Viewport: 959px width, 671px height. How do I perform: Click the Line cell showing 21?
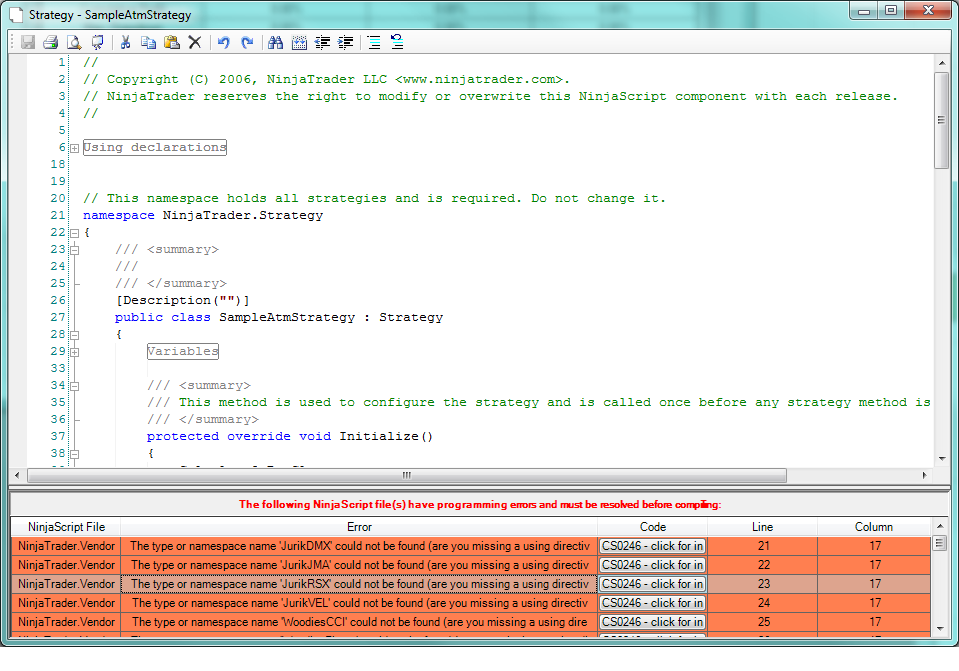(x=763, y=546)
